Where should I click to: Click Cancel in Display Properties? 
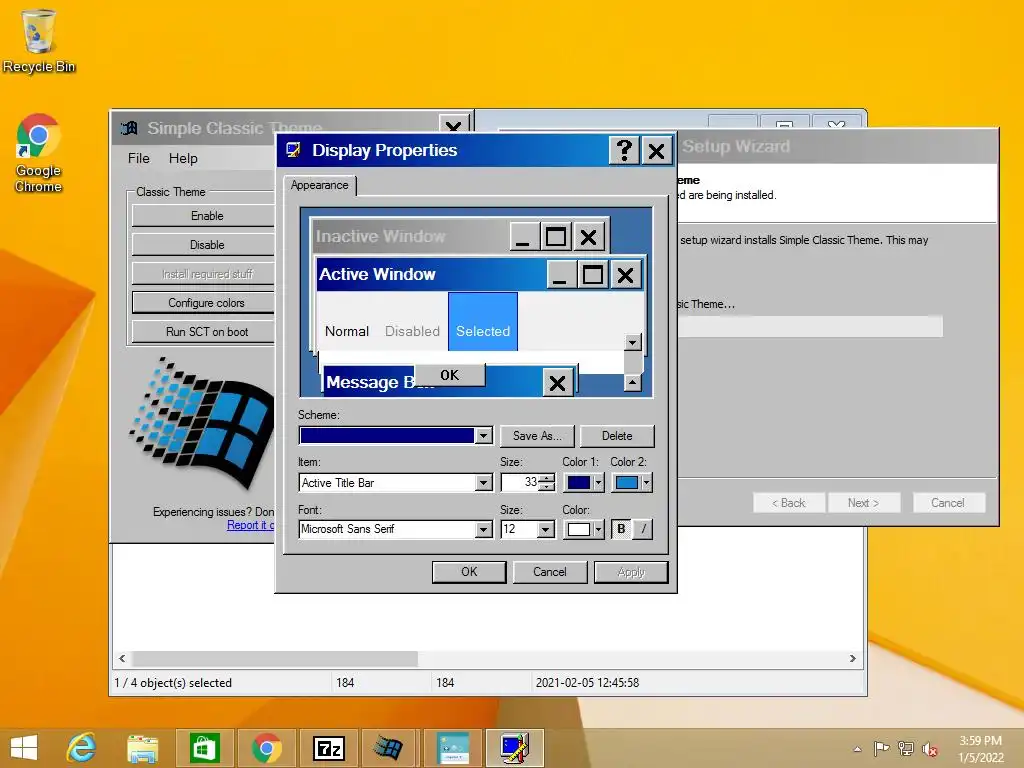549,572
